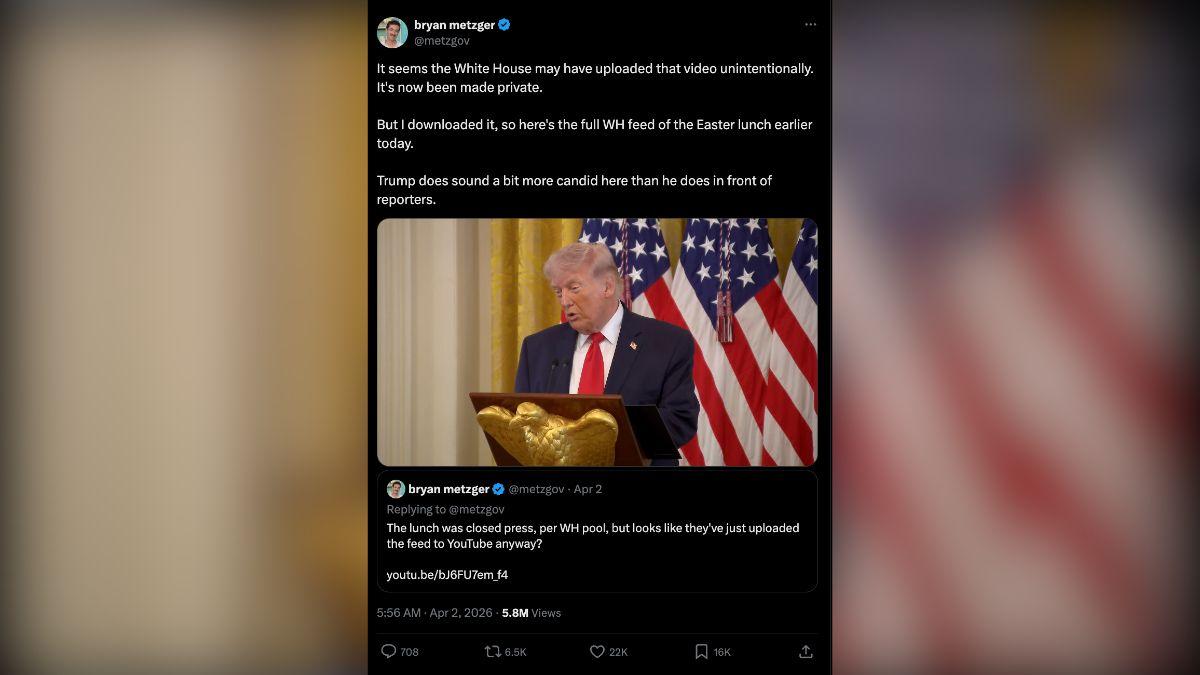Open the youtu.be/bJ6FU7em_f4 link

coord(447,575)
